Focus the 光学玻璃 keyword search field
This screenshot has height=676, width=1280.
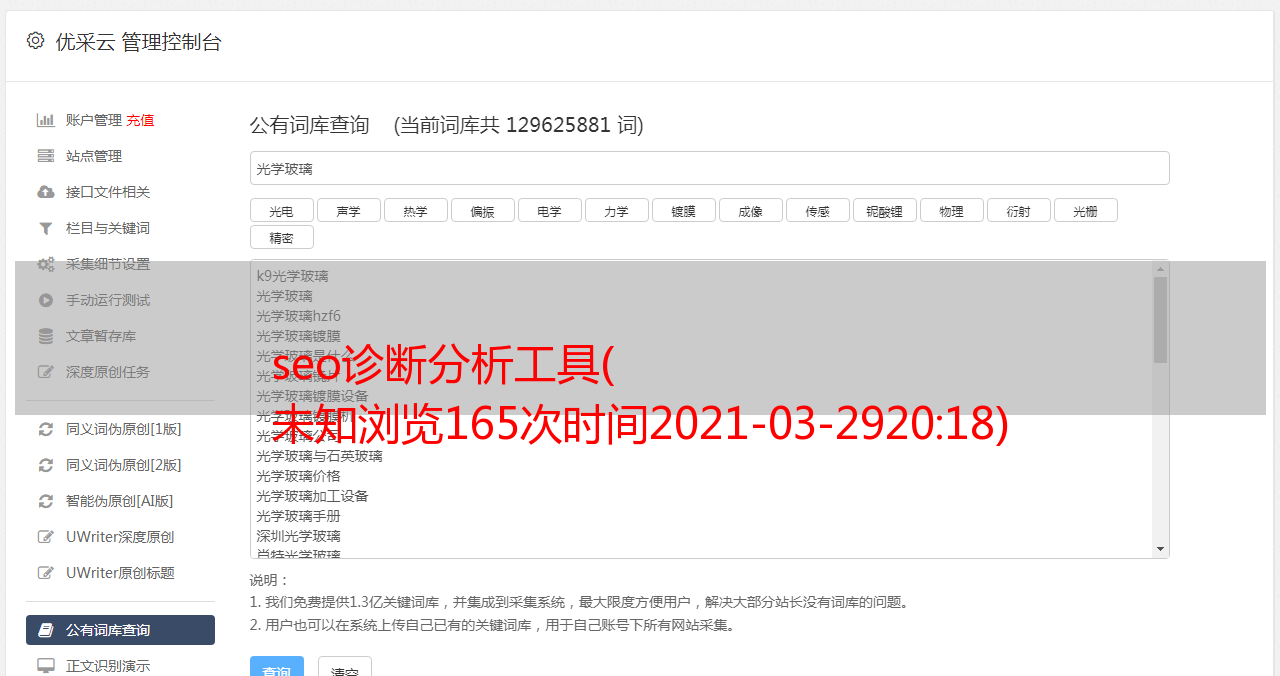[x=710, y=168]
